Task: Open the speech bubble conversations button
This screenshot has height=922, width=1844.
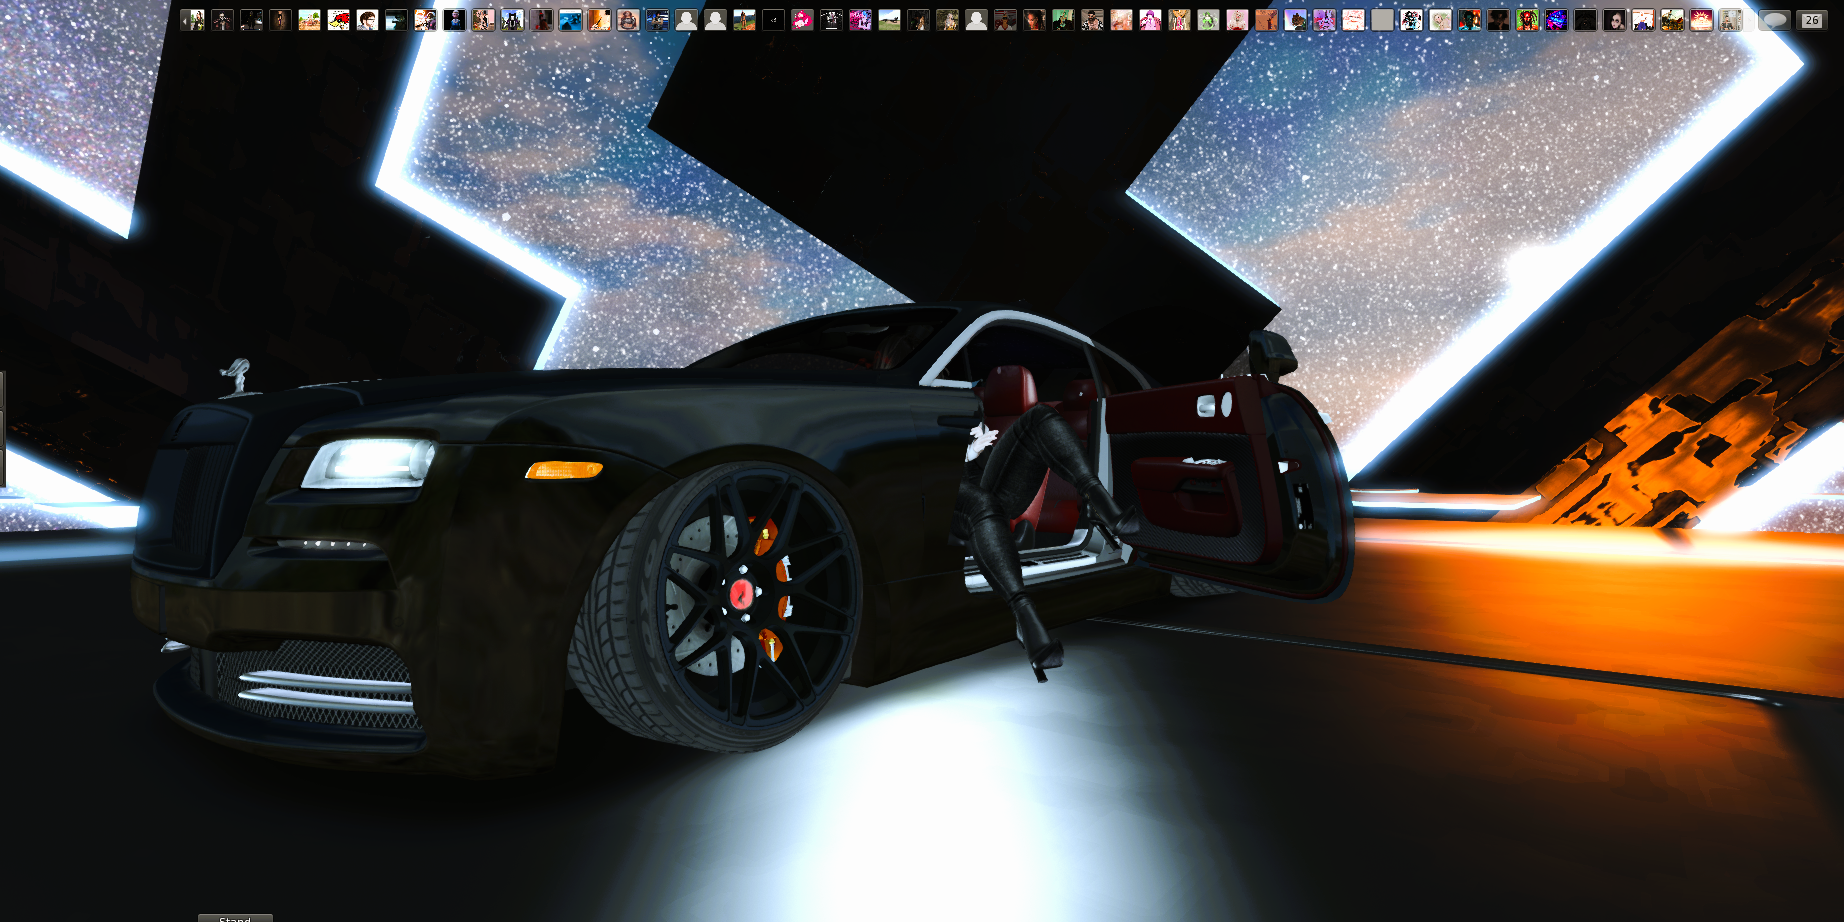Action: pos(1774,20)
